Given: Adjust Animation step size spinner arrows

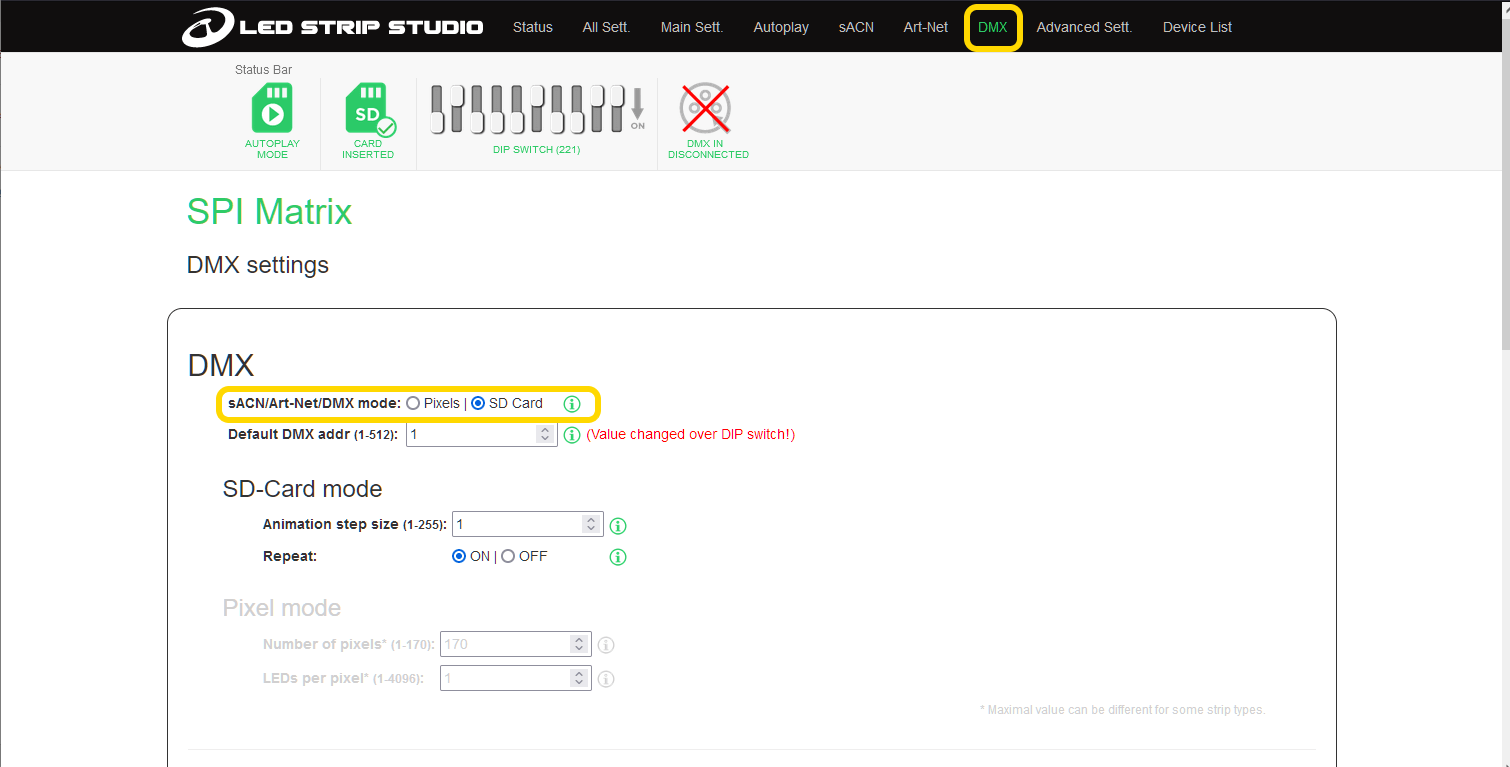Looking at the screenshot, I should (x=591, y=524).
